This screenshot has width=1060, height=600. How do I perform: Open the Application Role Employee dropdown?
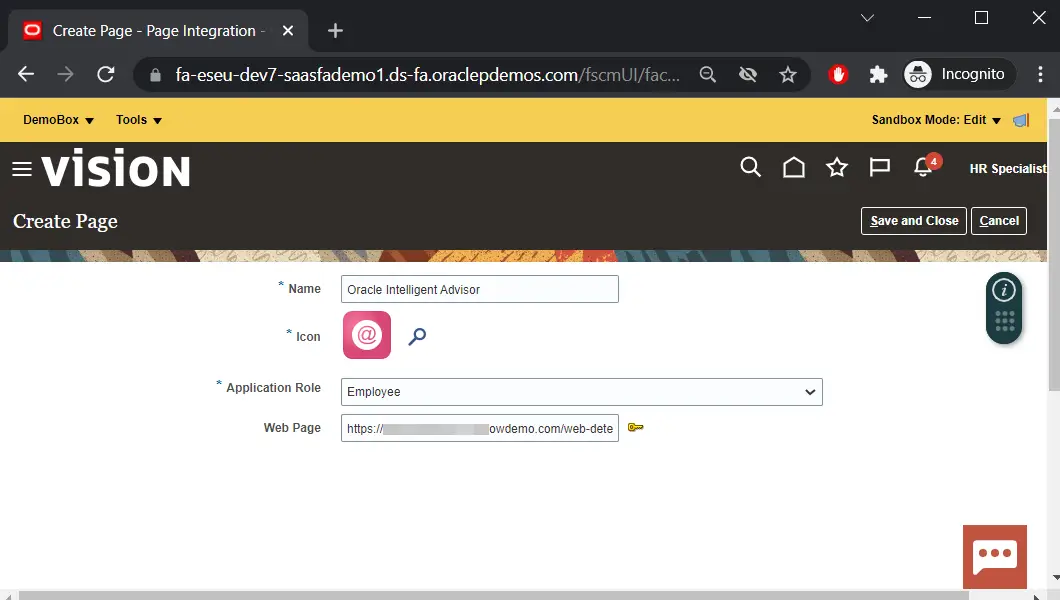581,392
